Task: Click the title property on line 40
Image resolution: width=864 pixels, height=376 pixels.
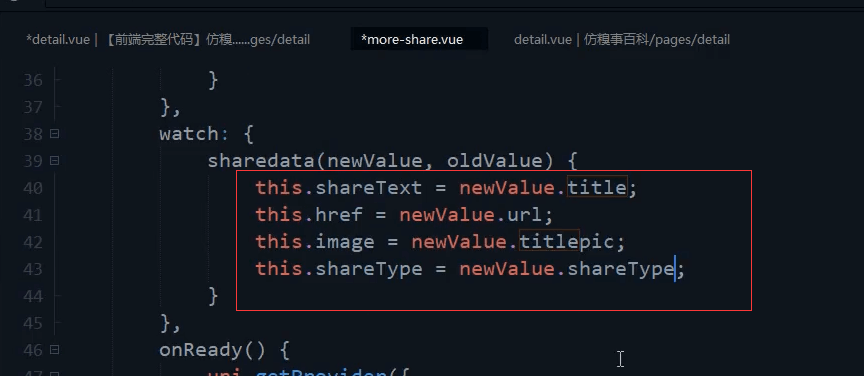Action: [x=597, y=188]
